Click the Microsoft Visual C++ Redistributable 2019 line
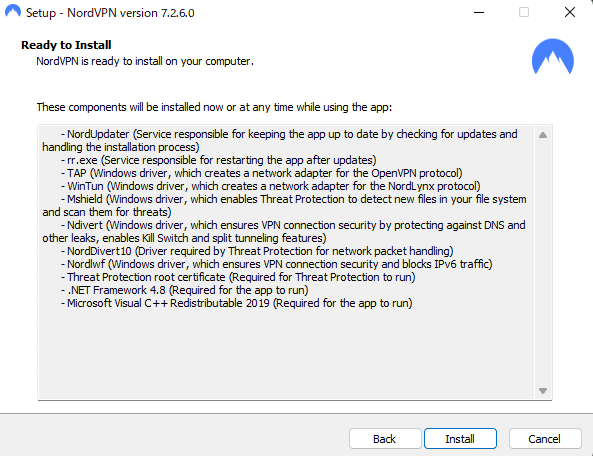 [237, 303]
